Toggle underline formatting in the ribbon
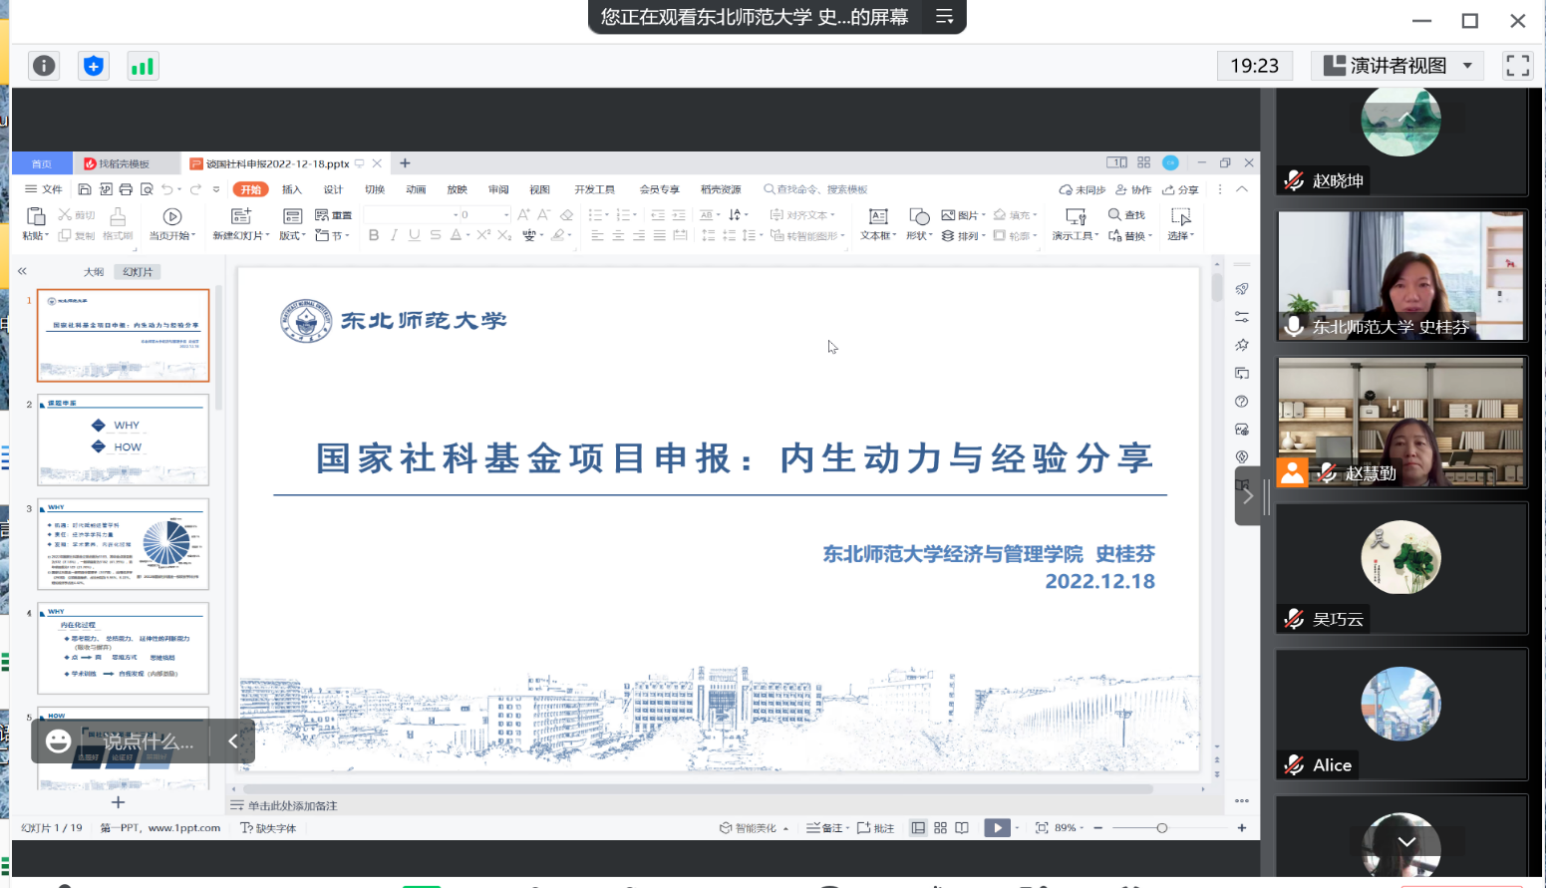Viewport: 1546px width, 888px height. 414,236
